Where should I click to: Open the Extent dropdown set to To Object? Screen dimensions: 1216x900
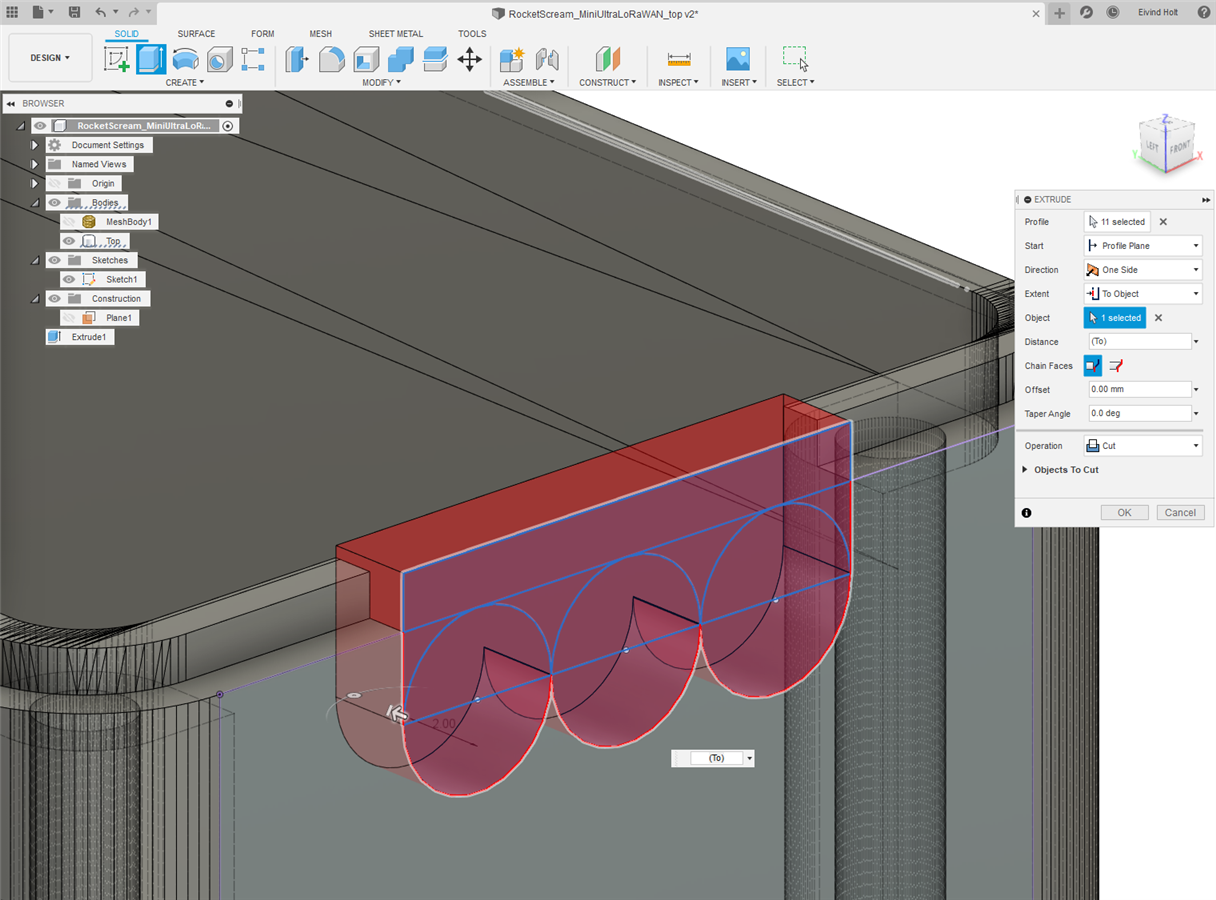(x=1144, y=294)
